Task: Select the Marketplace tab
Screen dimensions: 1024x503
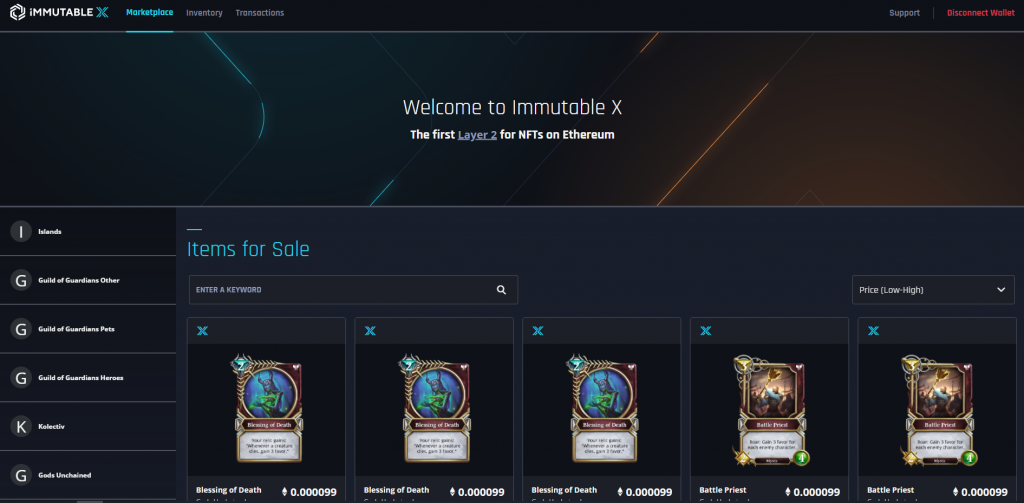Action: 149,13
